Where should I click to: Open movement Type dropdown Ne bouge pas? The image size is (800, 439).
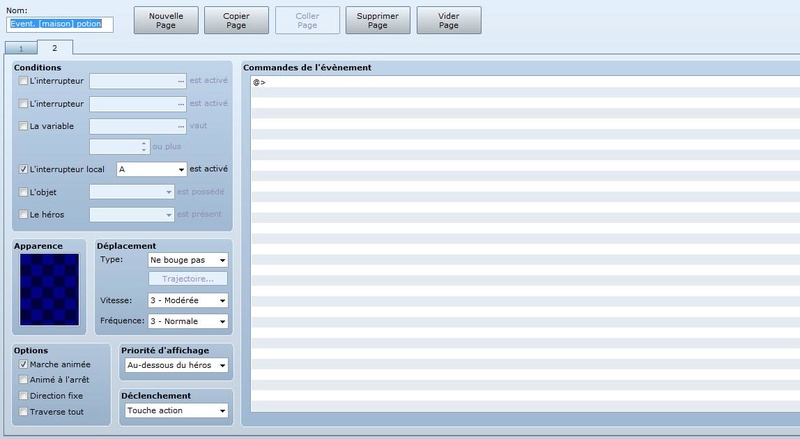coord(188,260)
